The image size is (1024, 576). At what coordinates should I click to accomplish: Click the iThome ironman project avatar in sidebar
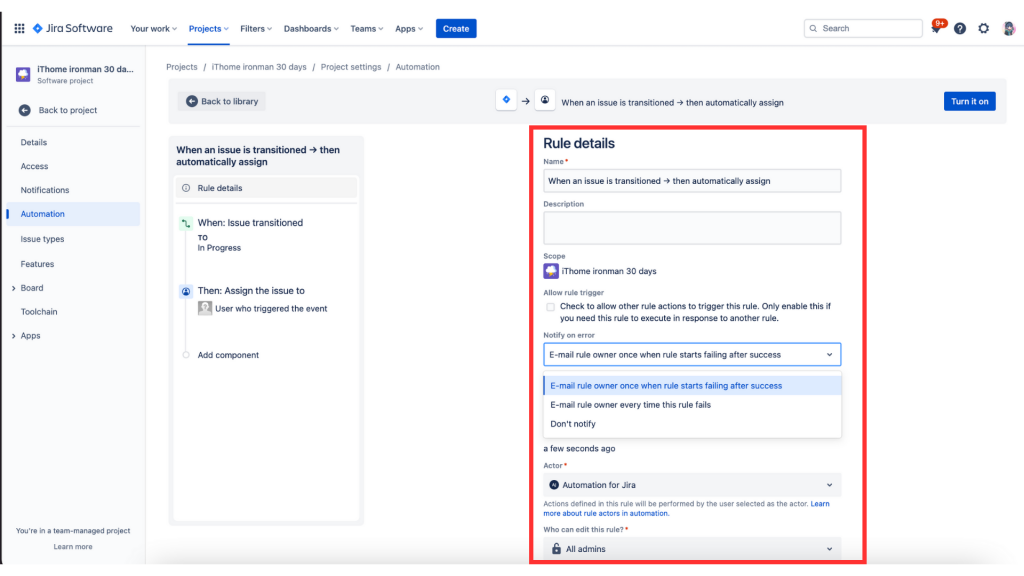pyautogui.click(x=23, y=74)
